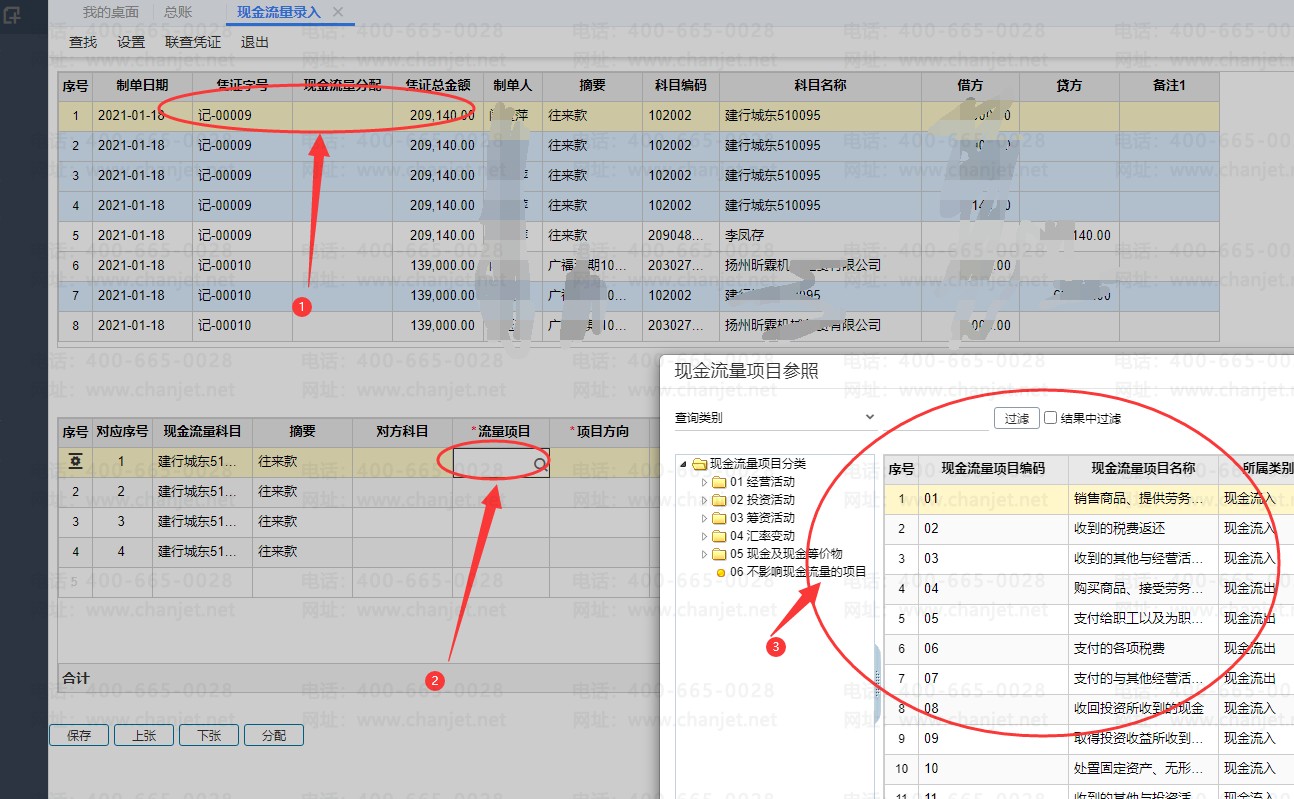Click the dialog's vertical splitter handle
The image size is (1294, 799).
pyautogui.click(x=877, y=685)
